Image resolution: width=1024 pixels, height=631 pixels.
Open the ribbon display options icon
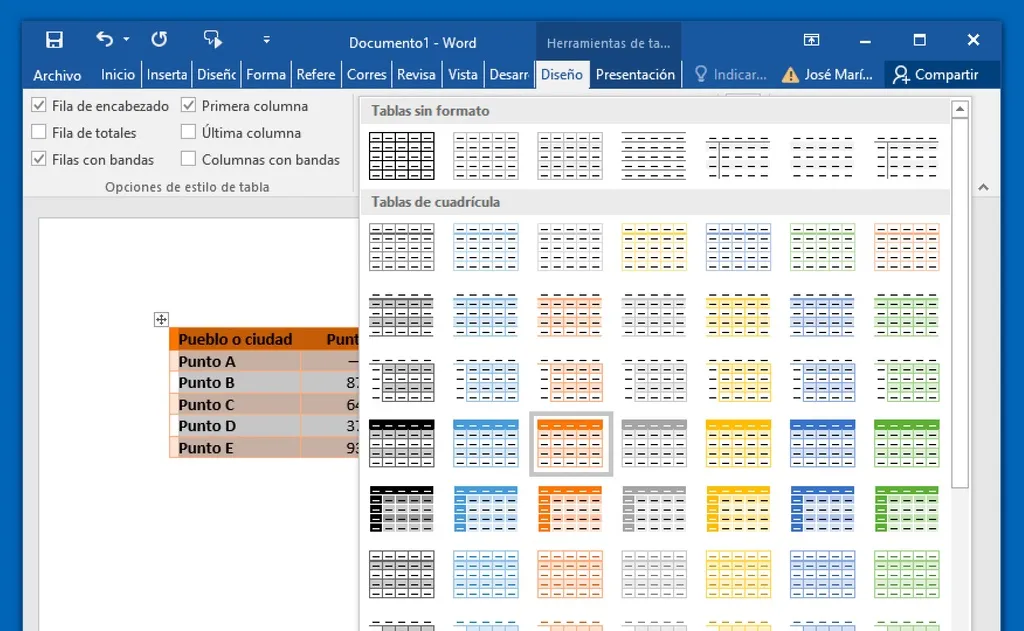pyautogui.click(x=810, y=40)
